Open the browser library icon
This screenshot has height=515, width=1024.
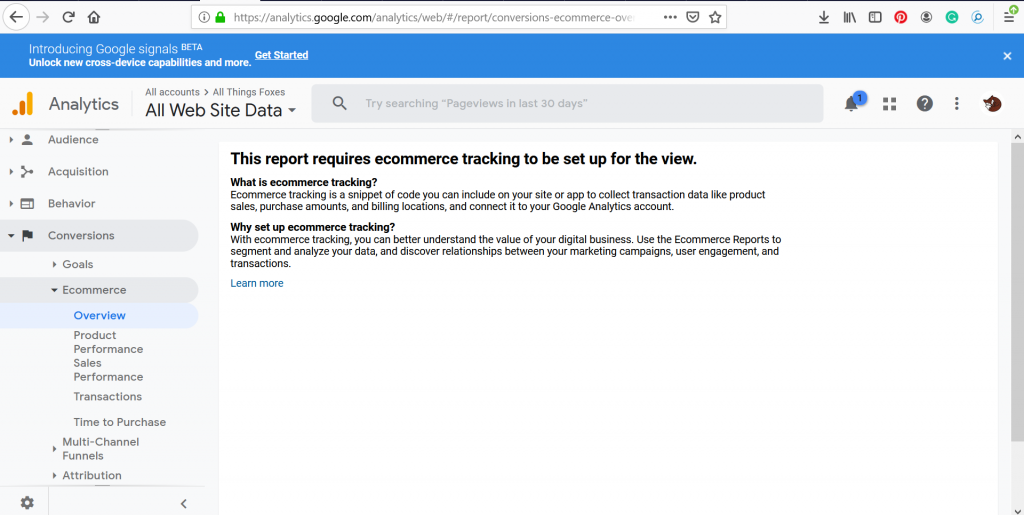(x=849, y=18)
